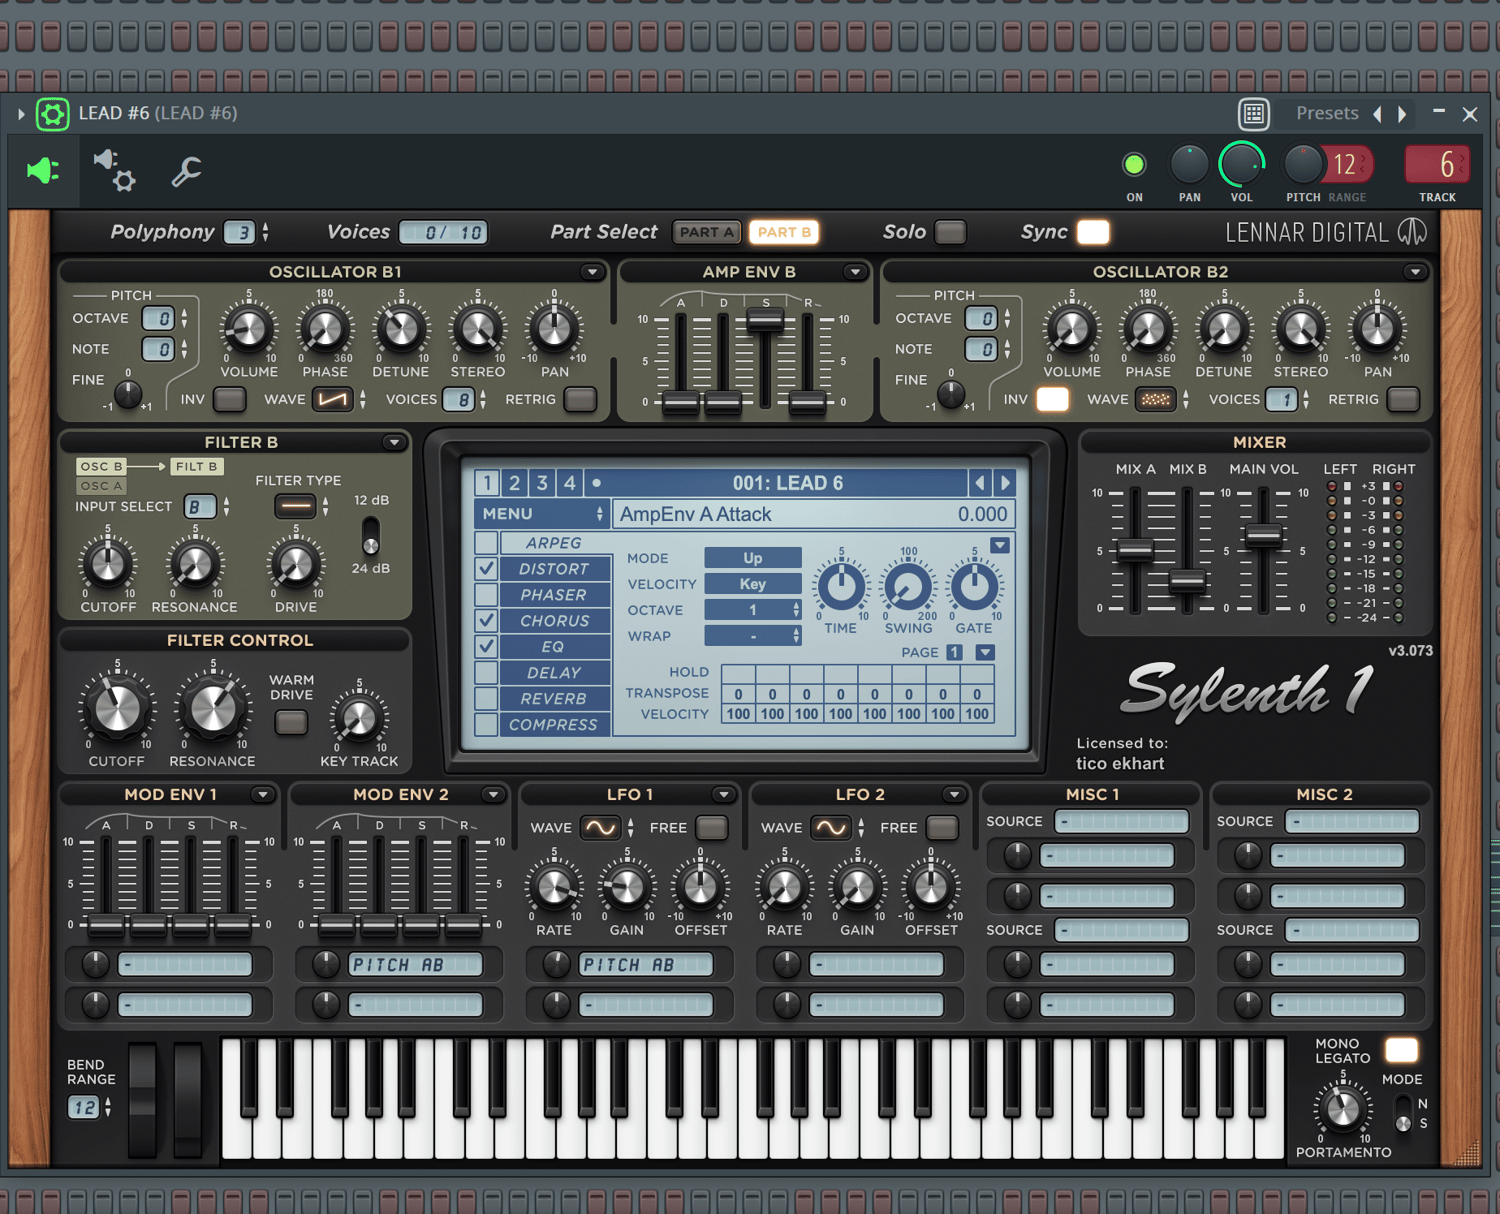Click the KEY TRACK knob
The width and height of the screenshot is (1500, 1214).
coord(359,718)
